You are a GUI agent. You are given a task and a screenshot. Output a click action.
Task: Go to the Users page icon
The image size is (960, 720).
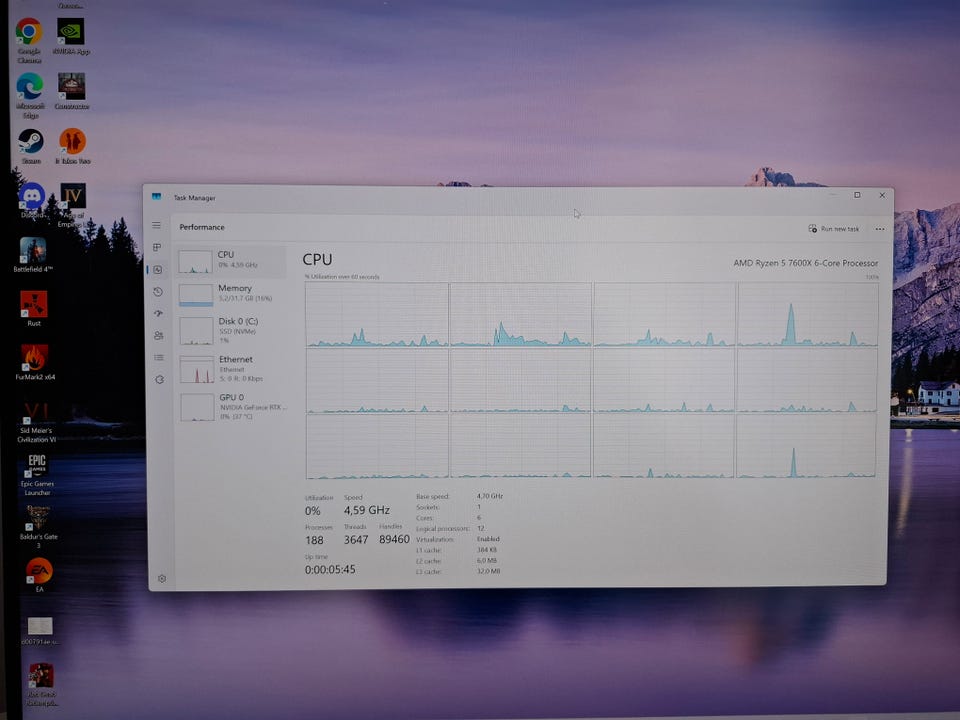click(x=159, y=336)
